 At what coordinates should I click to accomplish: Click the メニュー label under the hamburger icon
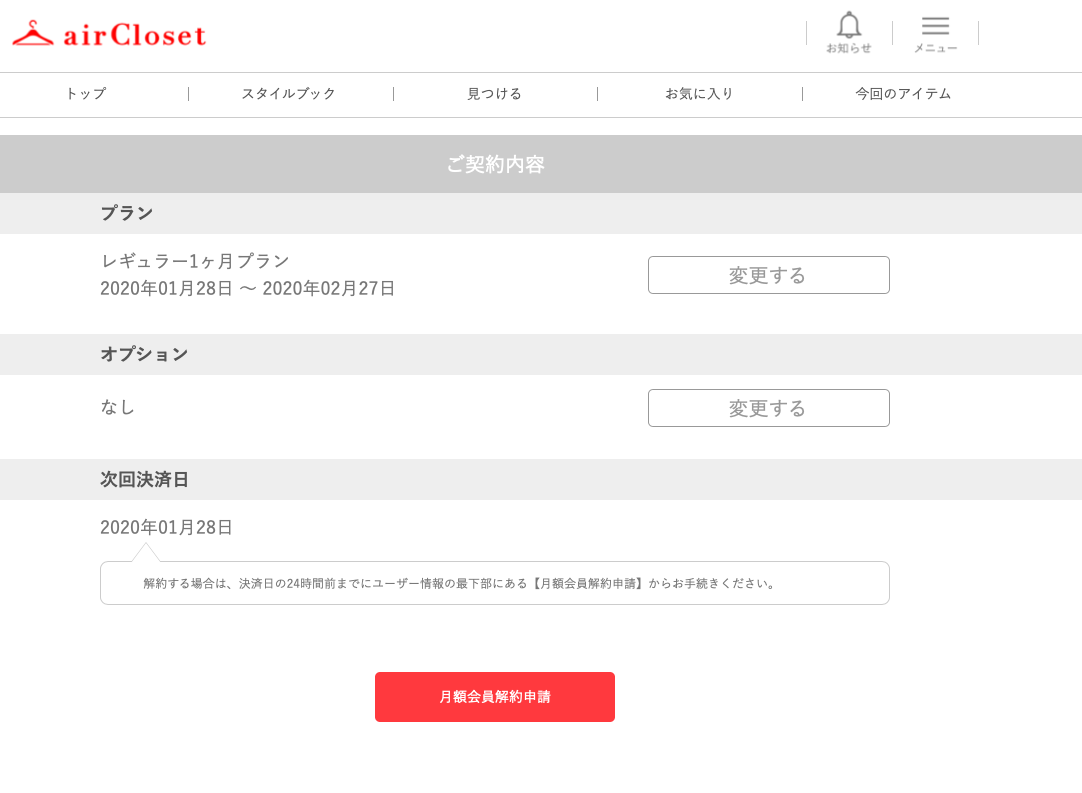pyautogui.click(x=935, y=48)
